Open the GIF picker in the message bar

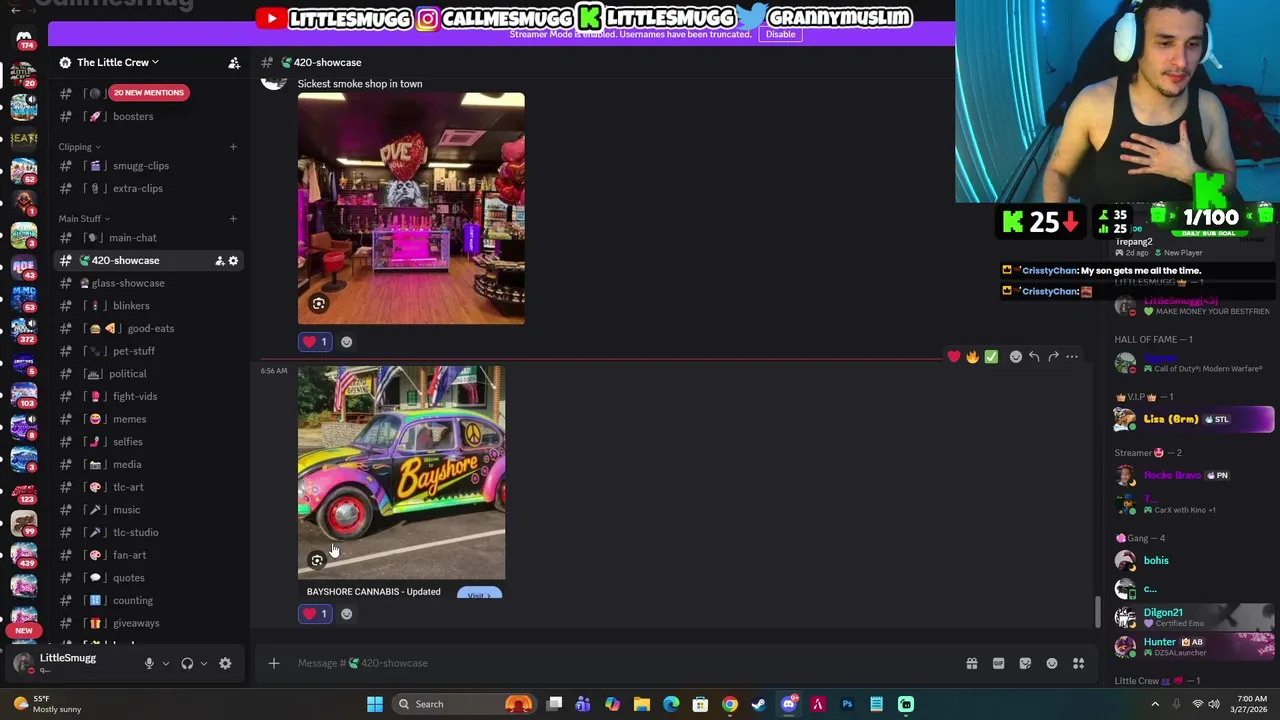point(998,663)
